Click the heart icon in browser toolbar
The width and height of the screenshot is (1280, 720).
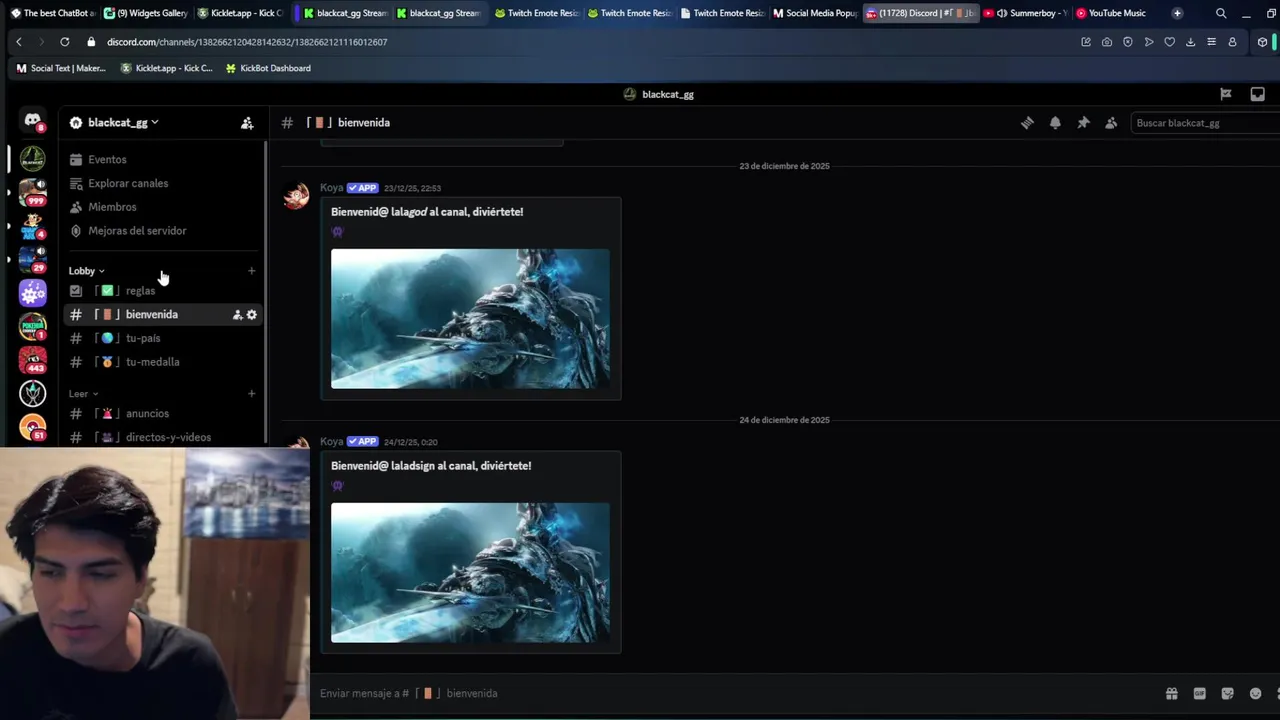click(1169, 42)
